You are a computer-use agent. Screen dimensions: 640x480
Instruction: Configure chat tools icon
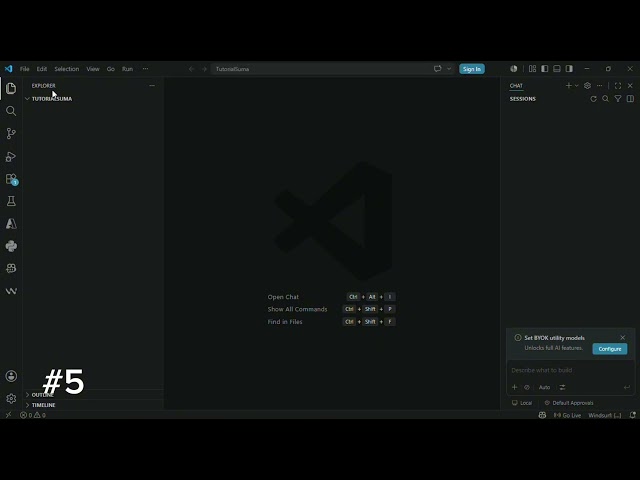562,387
